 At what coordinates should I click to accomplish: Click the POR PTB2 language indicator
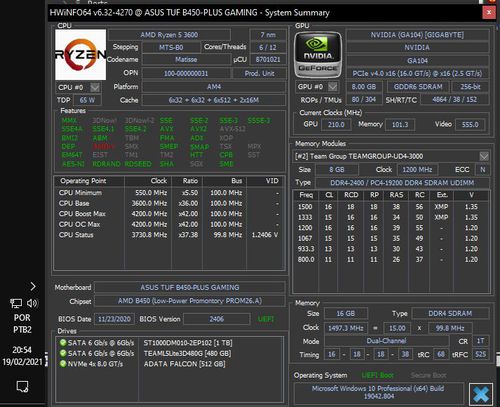click(22, 324)
